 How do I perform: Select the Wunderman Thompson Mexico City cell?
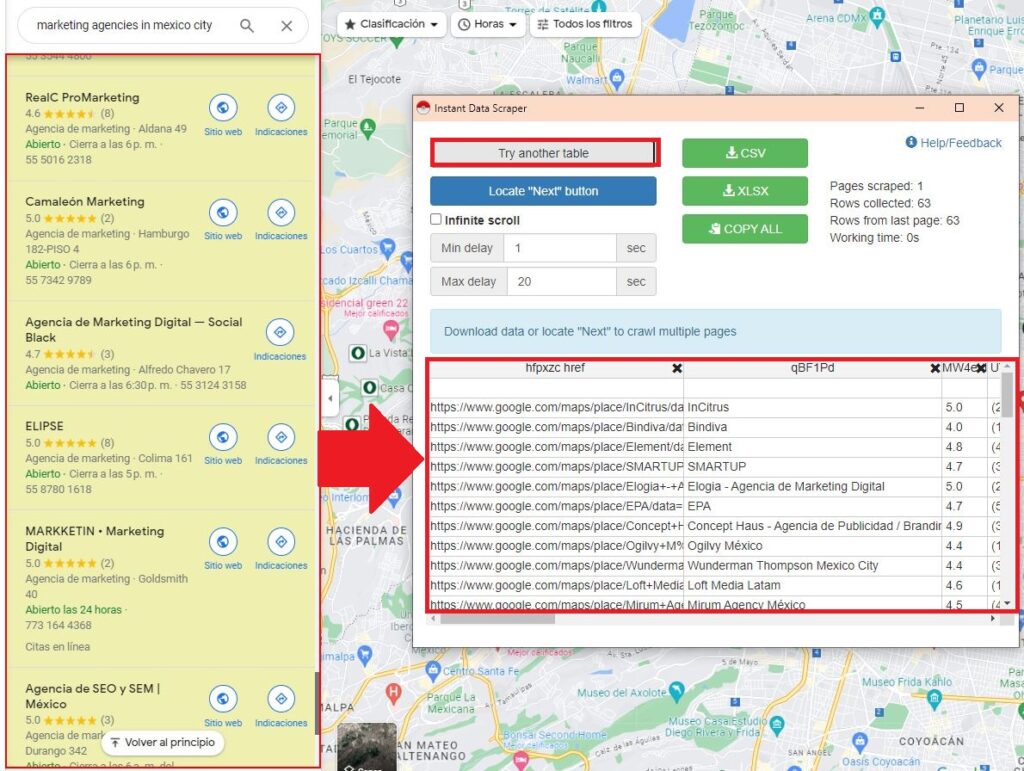(x=812, y=565)
